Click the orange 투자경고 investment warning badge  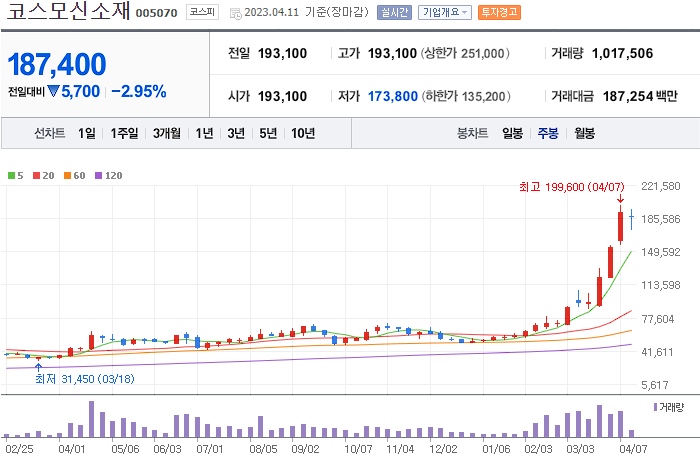pyautogui.click(x=499, y=13)
